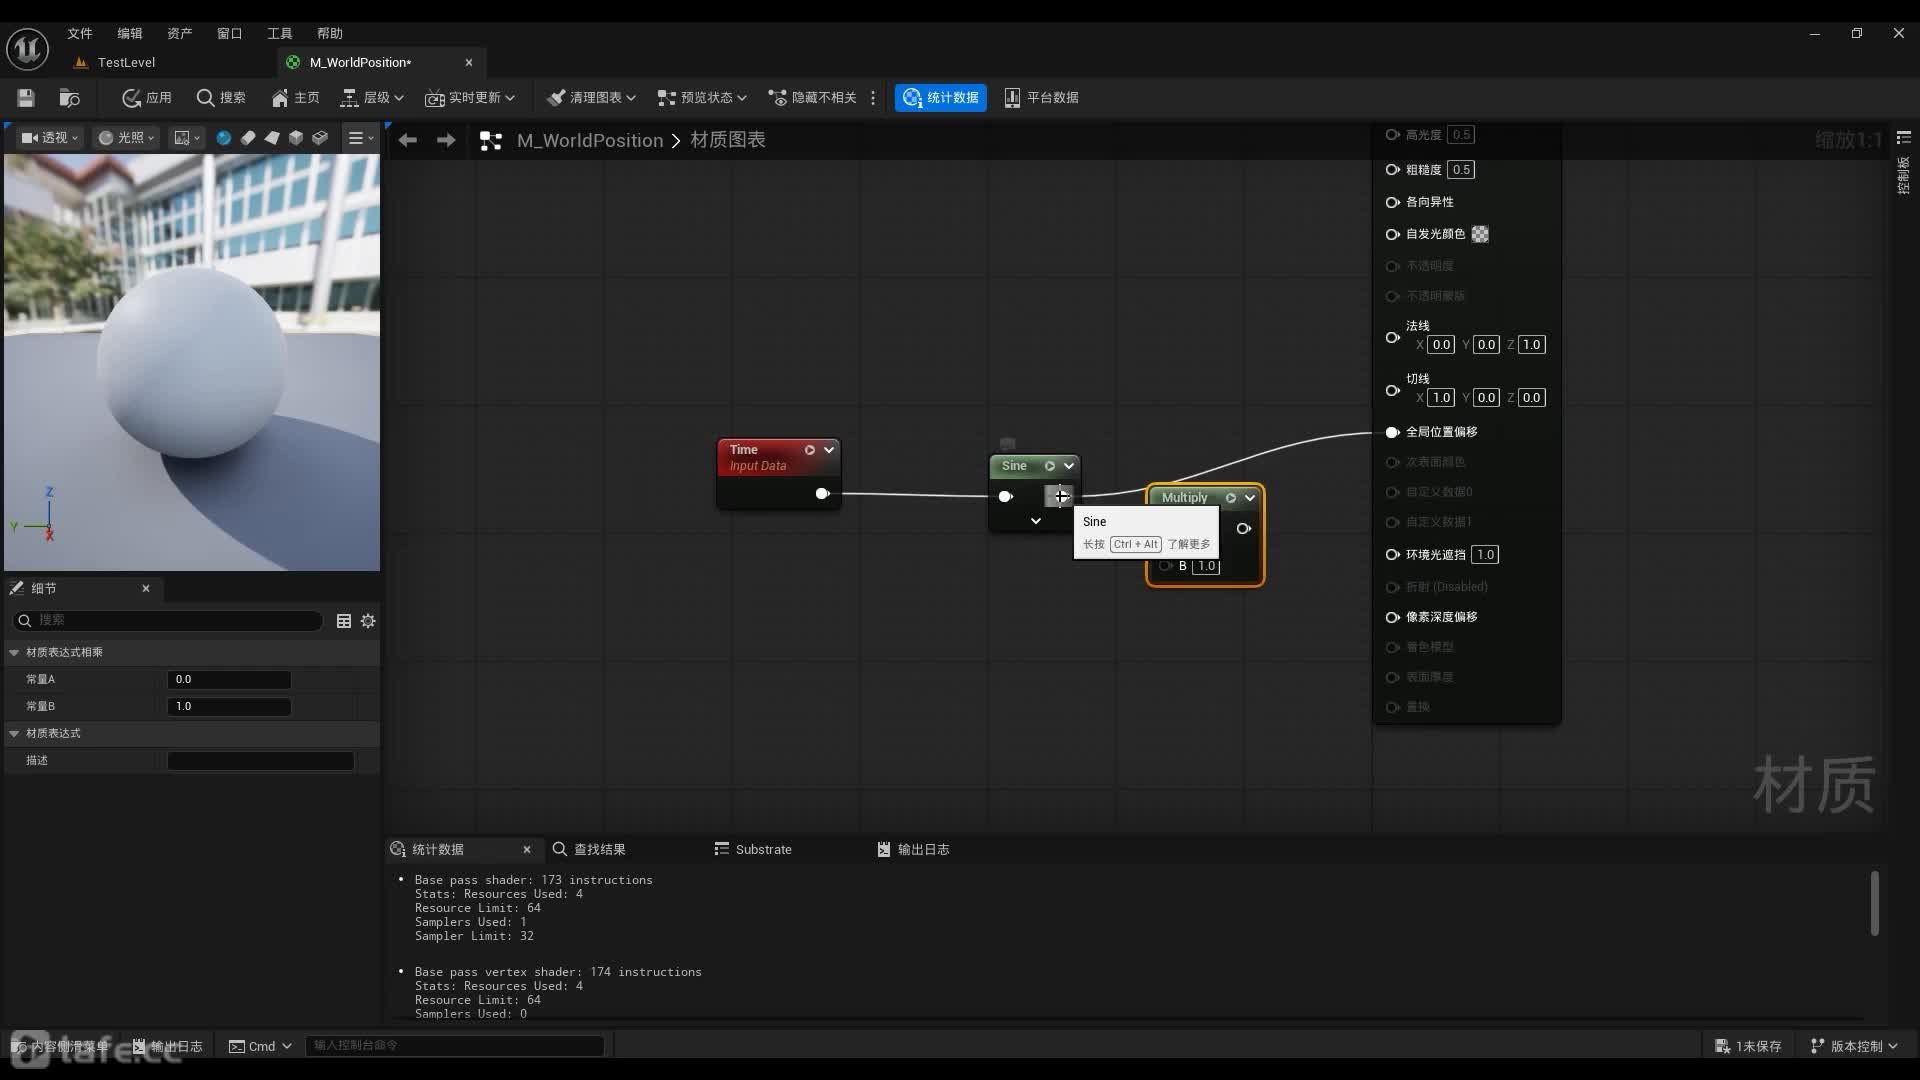
Task: Click the Apply (应用) toolbar button
Action: click(146, 97)
